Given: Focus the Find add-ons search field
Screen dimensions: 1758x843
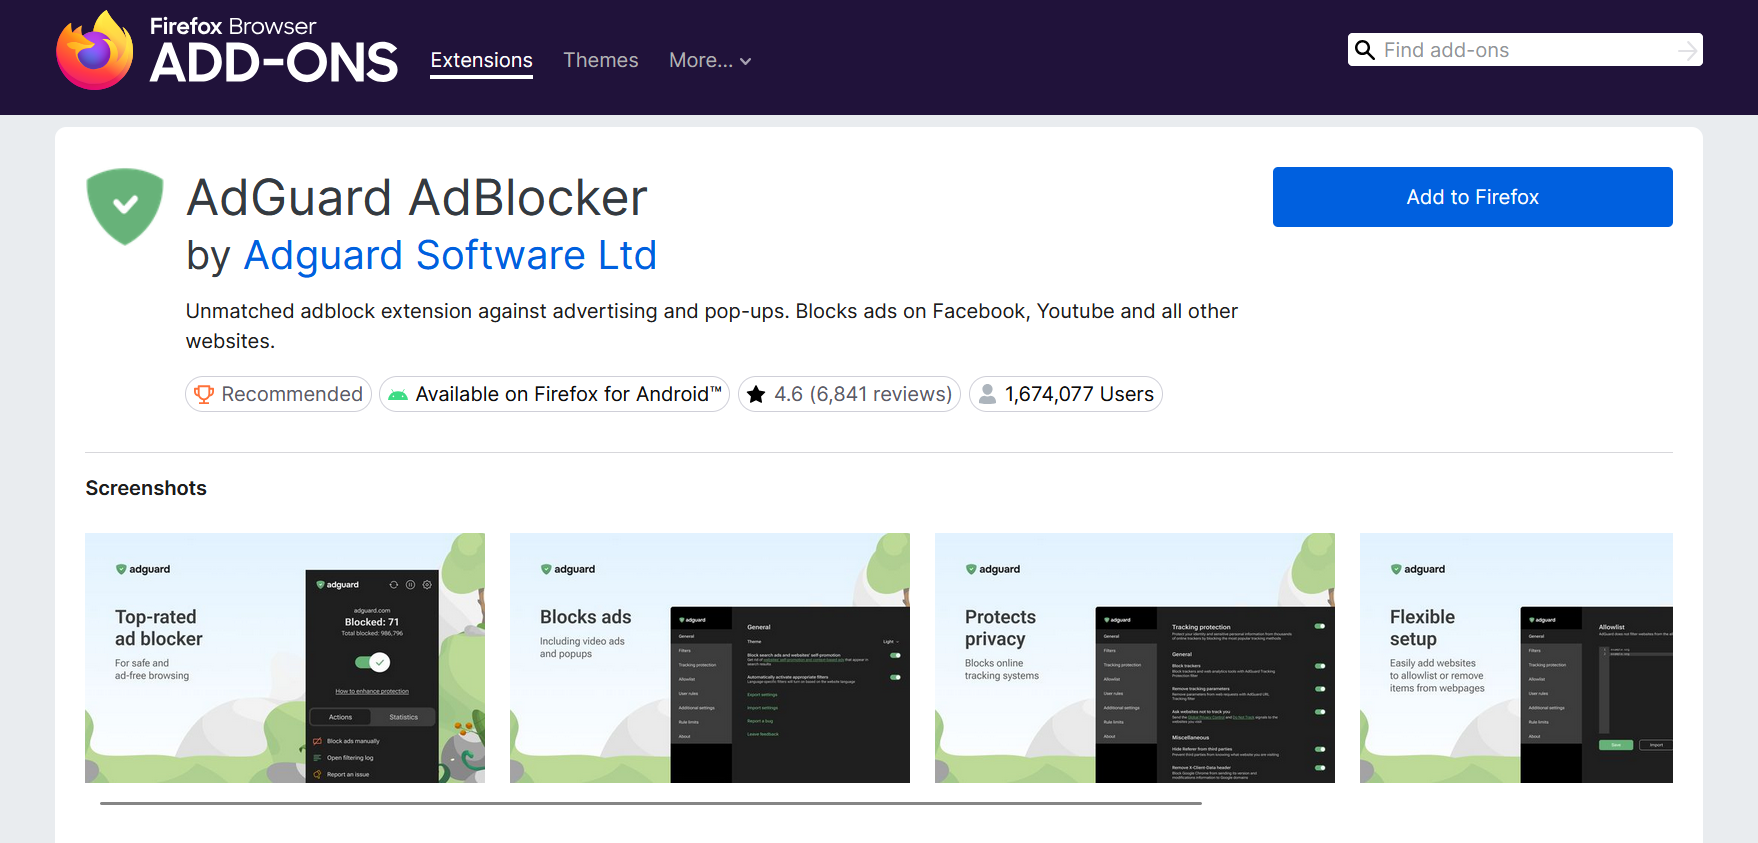Looking at the screenshot, I should pyautogui.click(x=1525, y=50).
